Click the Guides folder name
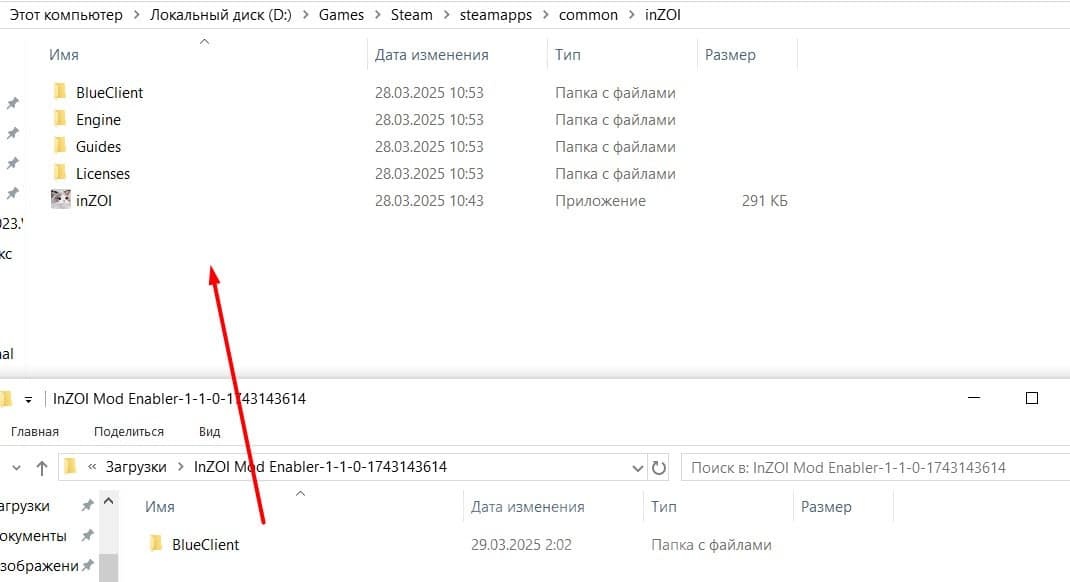The height and width of the screenshot is (582, 1070). click(98, 147)
